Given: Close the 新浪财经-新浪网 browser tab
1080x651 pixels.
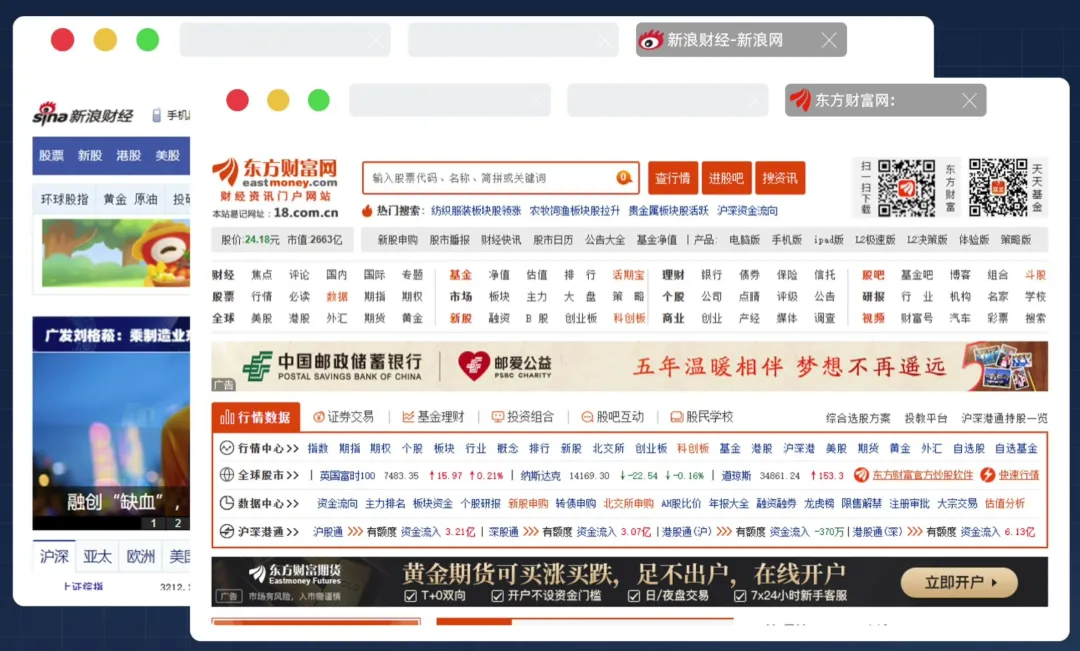Looking at the screenshot, I should click(829, 40).
